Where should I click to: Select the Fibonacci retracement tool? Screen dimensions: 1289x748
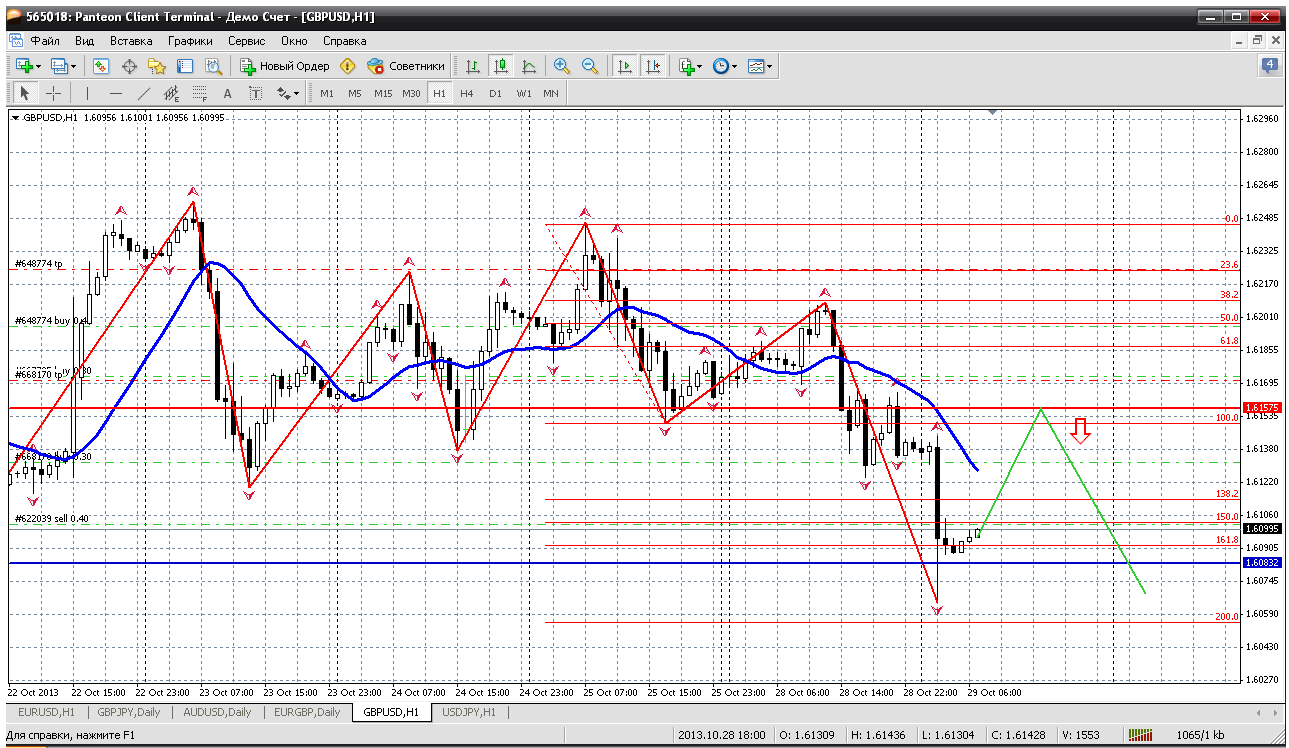pyautogui.click(x=199, y=93)
